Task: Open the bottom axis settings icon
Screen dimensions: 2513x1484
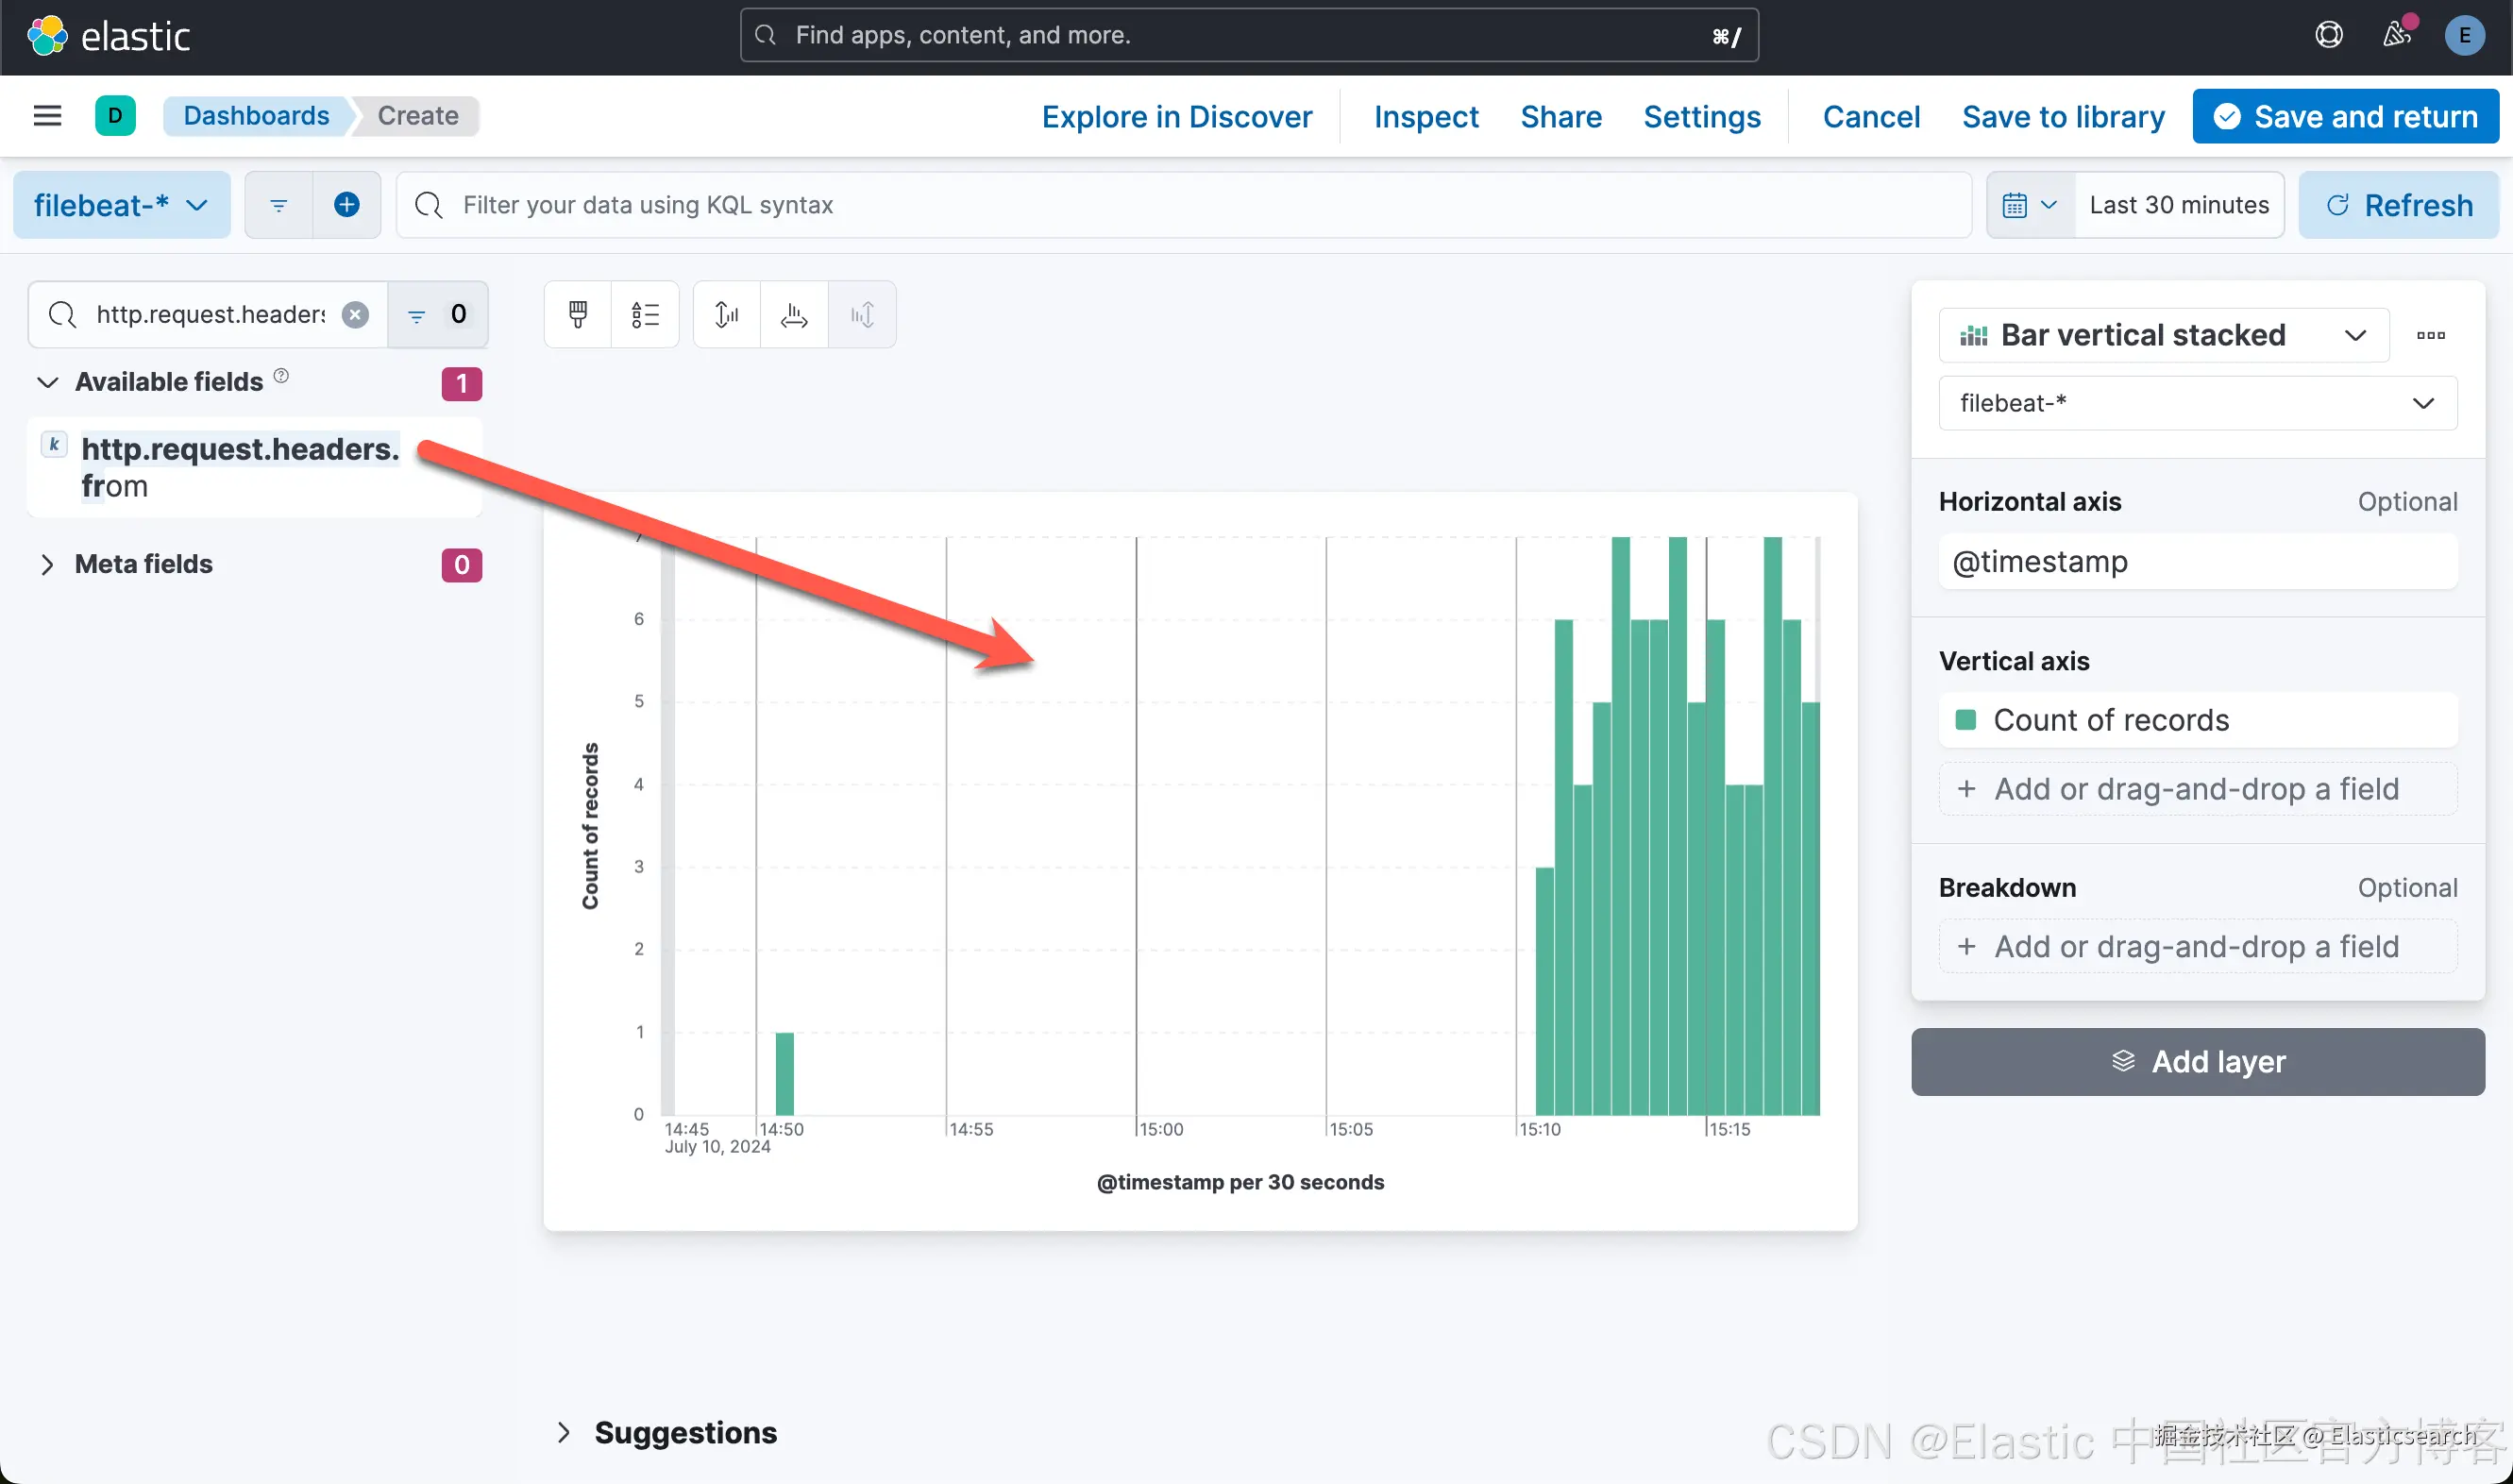Action: pyautogui.click(x=794, y=315)
